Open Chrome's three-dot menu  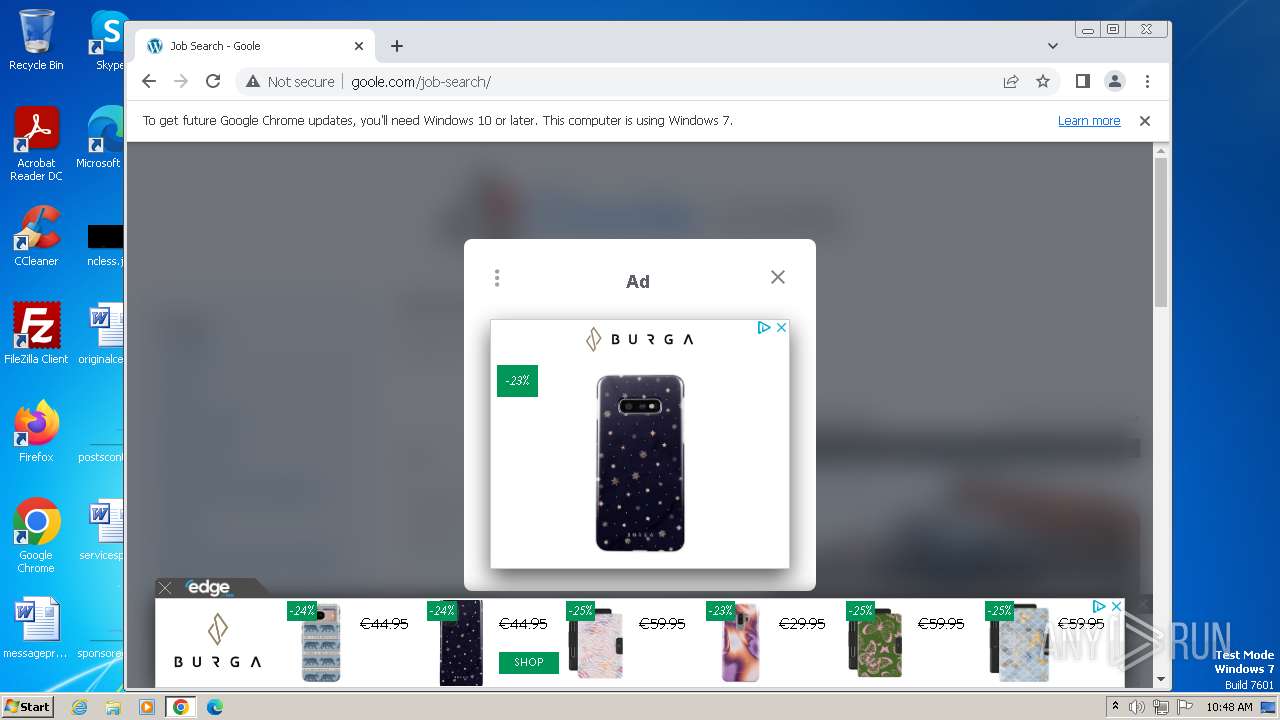(x=1147, y=82)
